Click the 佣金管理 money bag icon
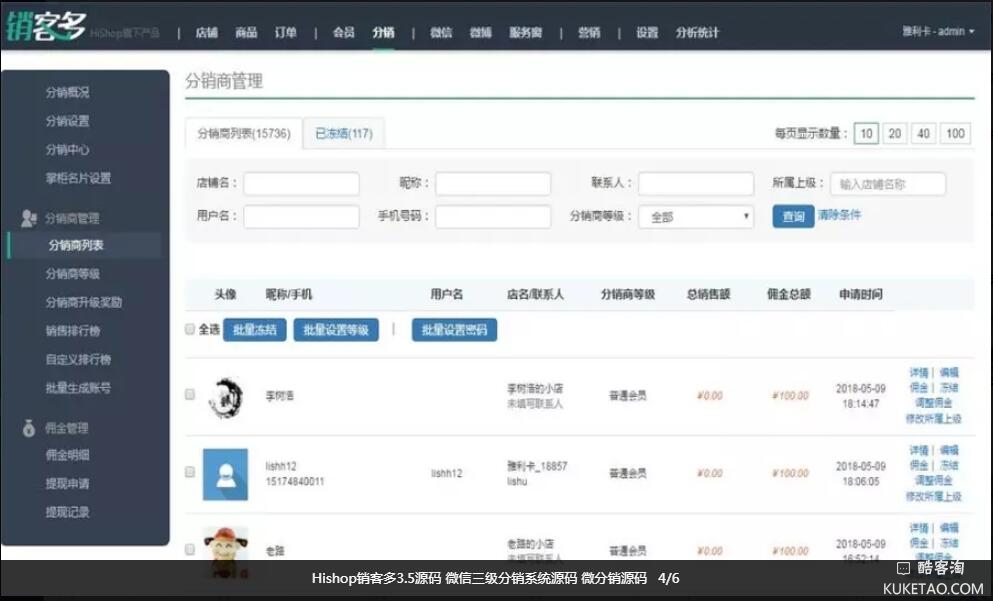Screen dimensions: 993x601 pyautogui.click(x=28, y=428)
